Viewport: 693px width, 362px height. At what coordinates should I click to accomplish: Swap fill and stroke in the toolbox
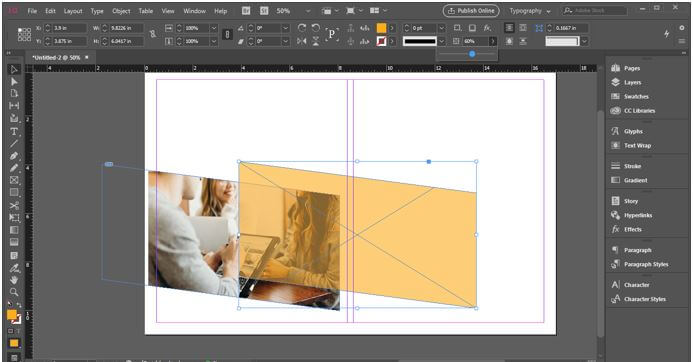coord(19,305)
